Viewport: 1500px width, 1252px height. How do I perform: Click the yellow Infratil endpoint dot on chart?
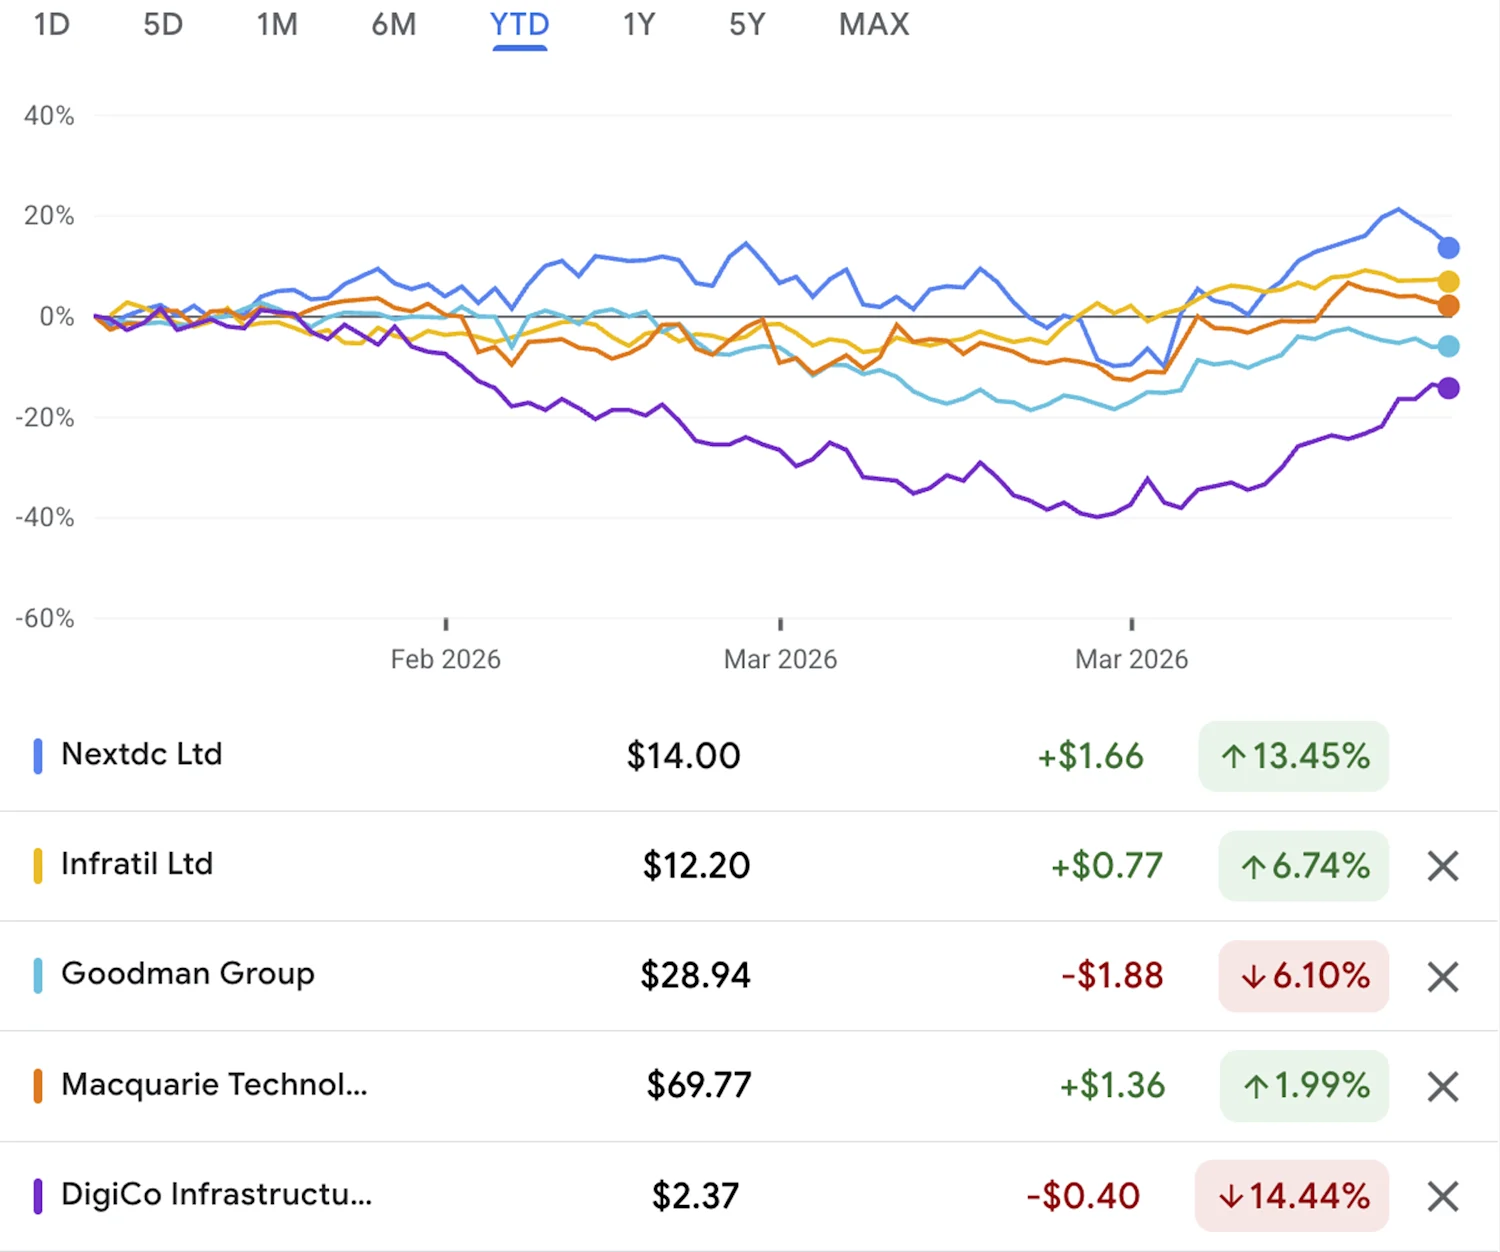(1448, 282)
